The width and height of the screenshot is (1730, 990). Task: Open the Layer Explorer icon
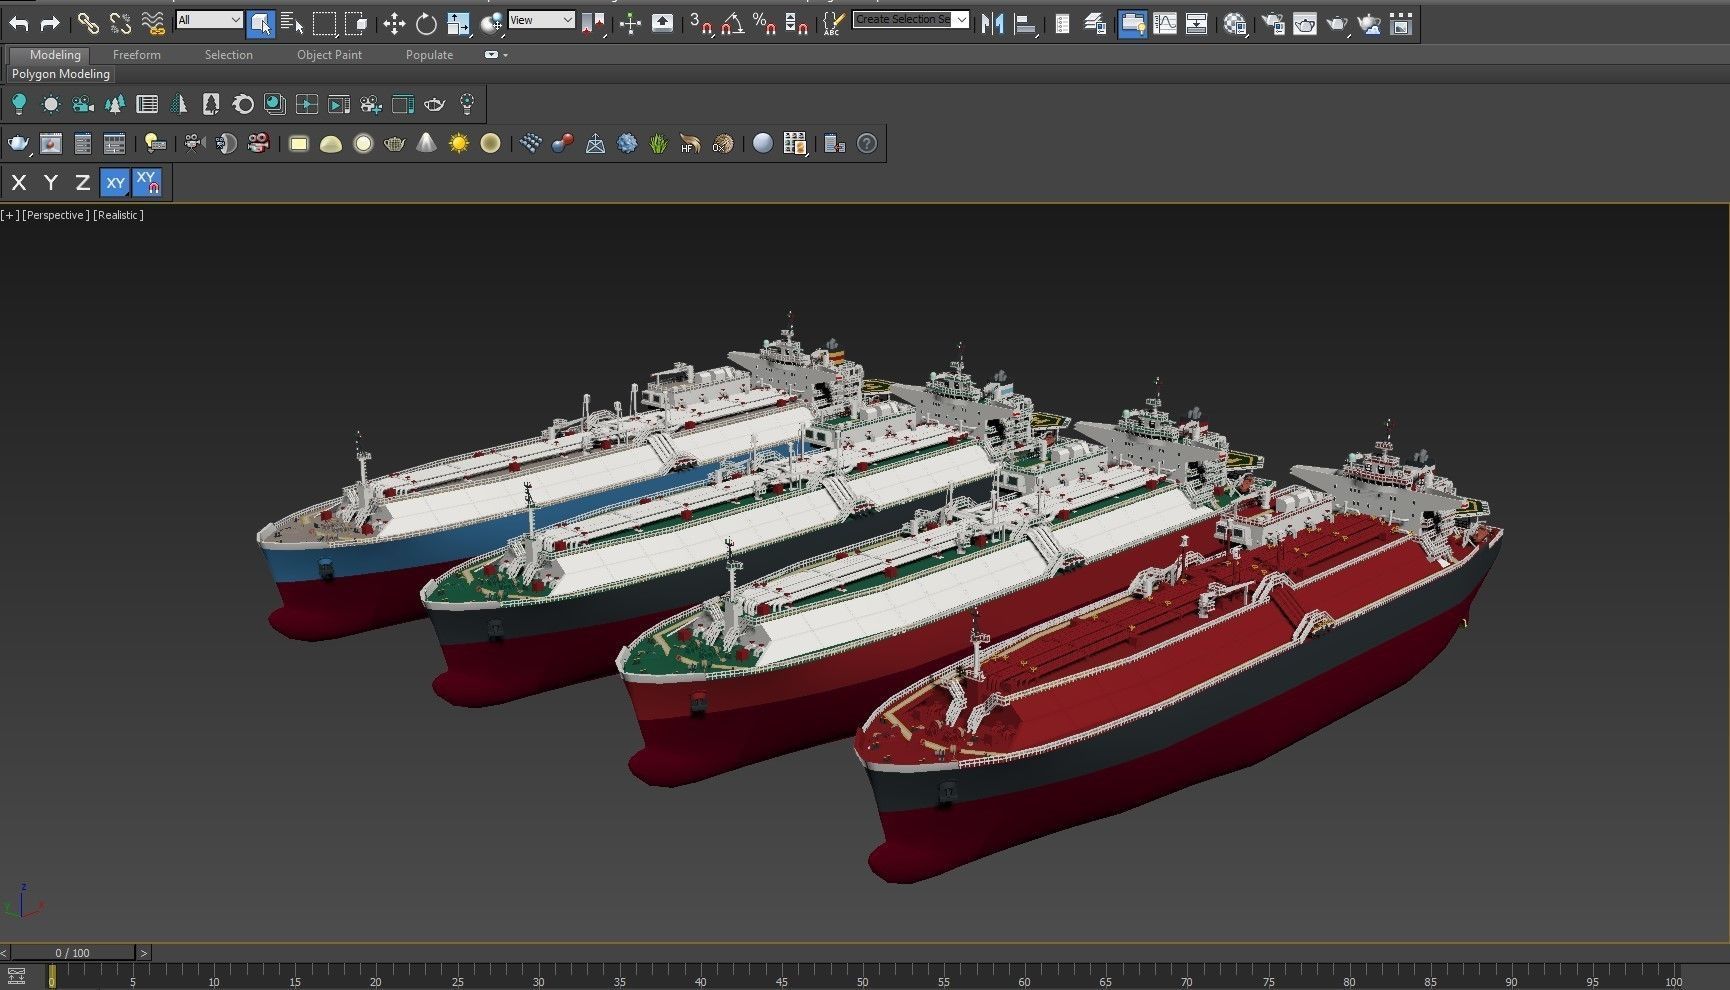coord(1095,24)
